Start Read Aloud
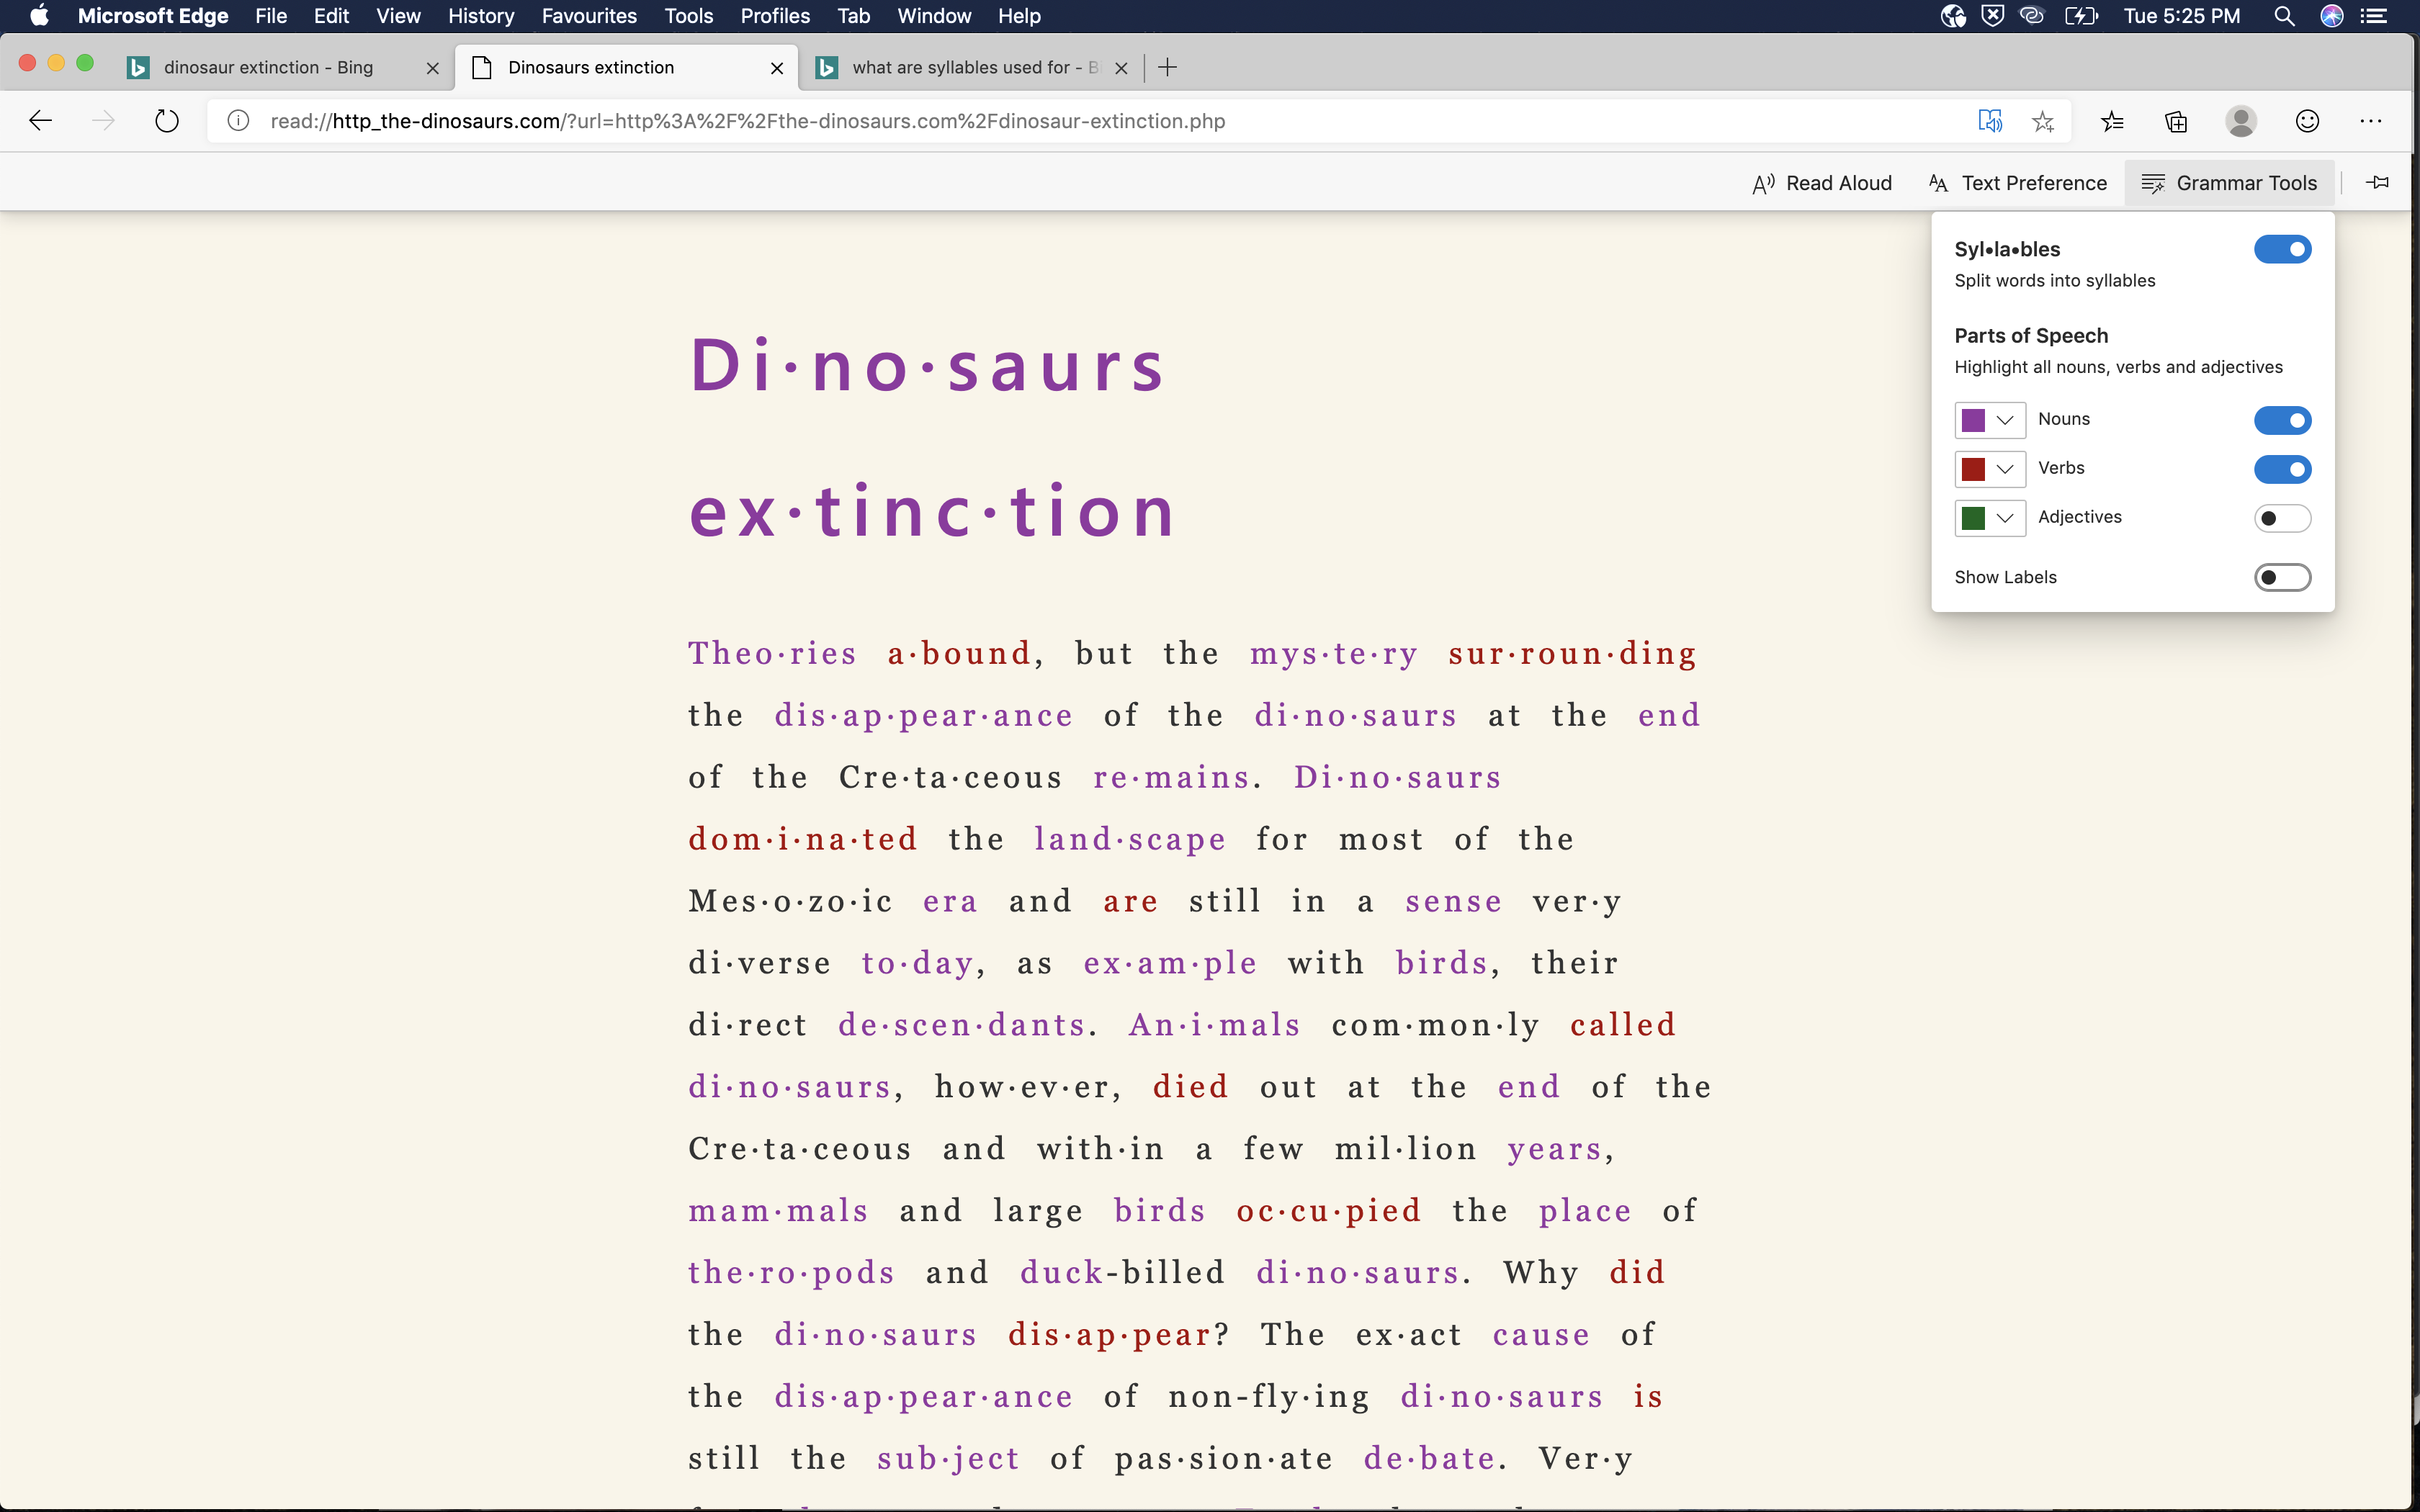The width and height of the screenshot is (2420, 1512). pyautogui.click(x=1822, y=183)
